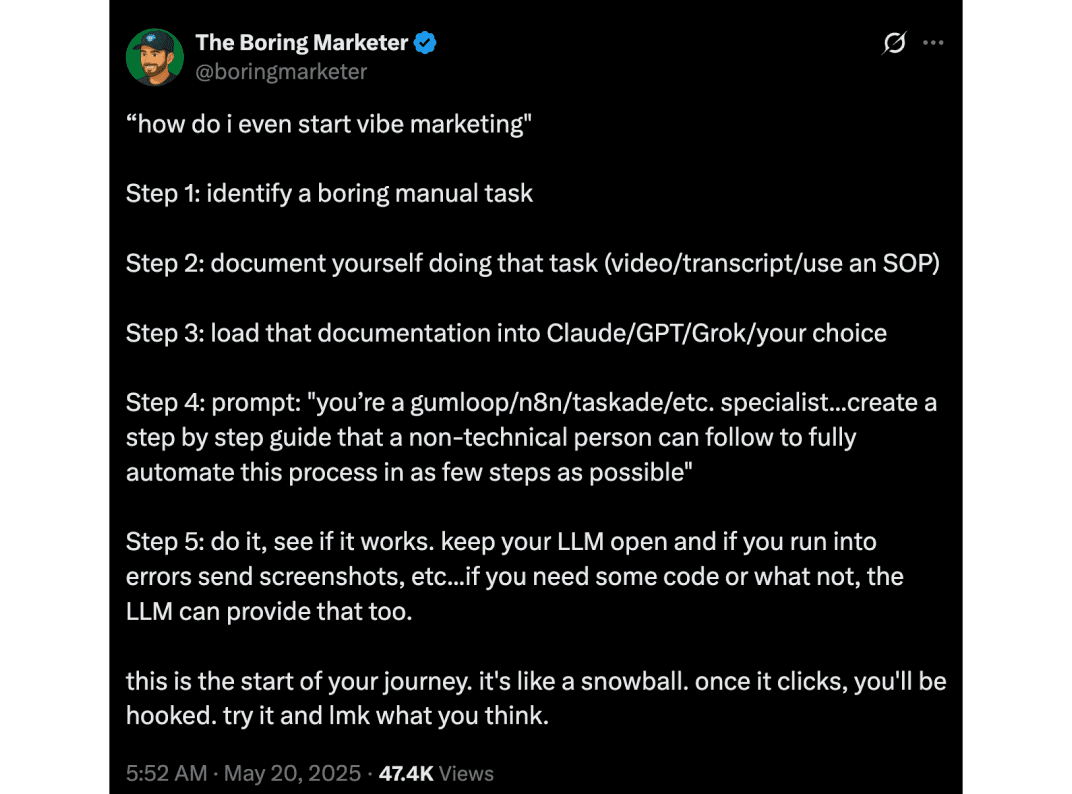Click the blue verified badge
Viewport: 1072px width, 794px height.
coord(425,42)
